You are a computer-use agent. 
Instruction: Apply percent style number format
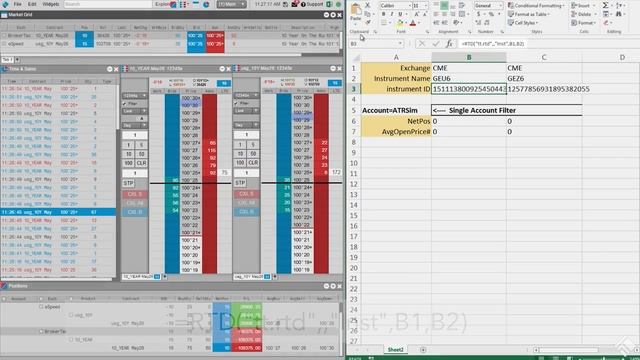[491, 14]
